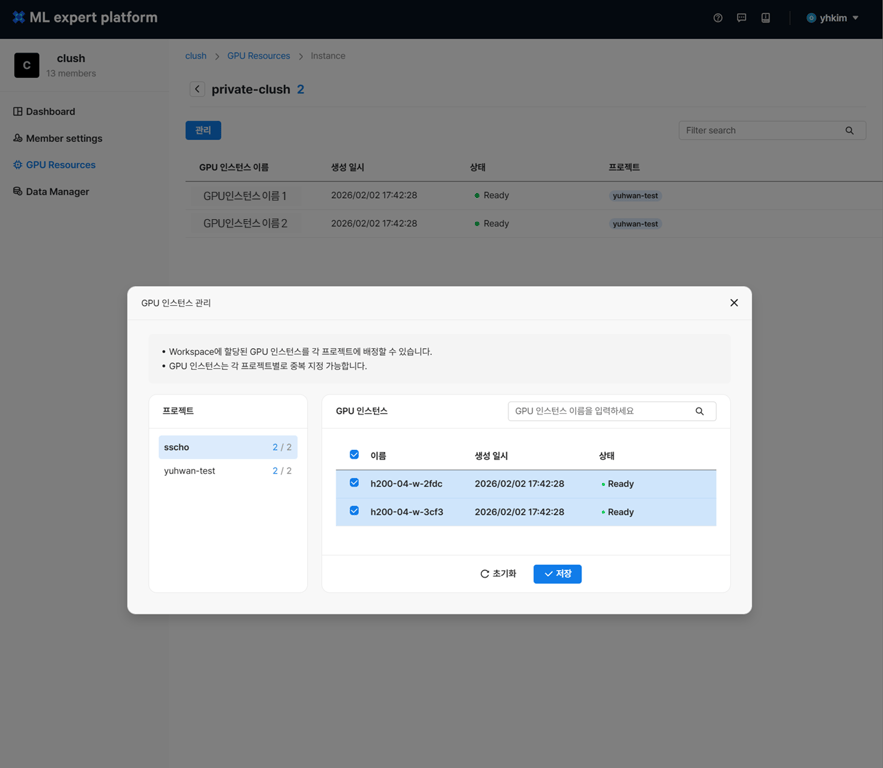Go back with the private-clush chevron button
This screenshot has width=883, height=768.
(x=197, y=89)
